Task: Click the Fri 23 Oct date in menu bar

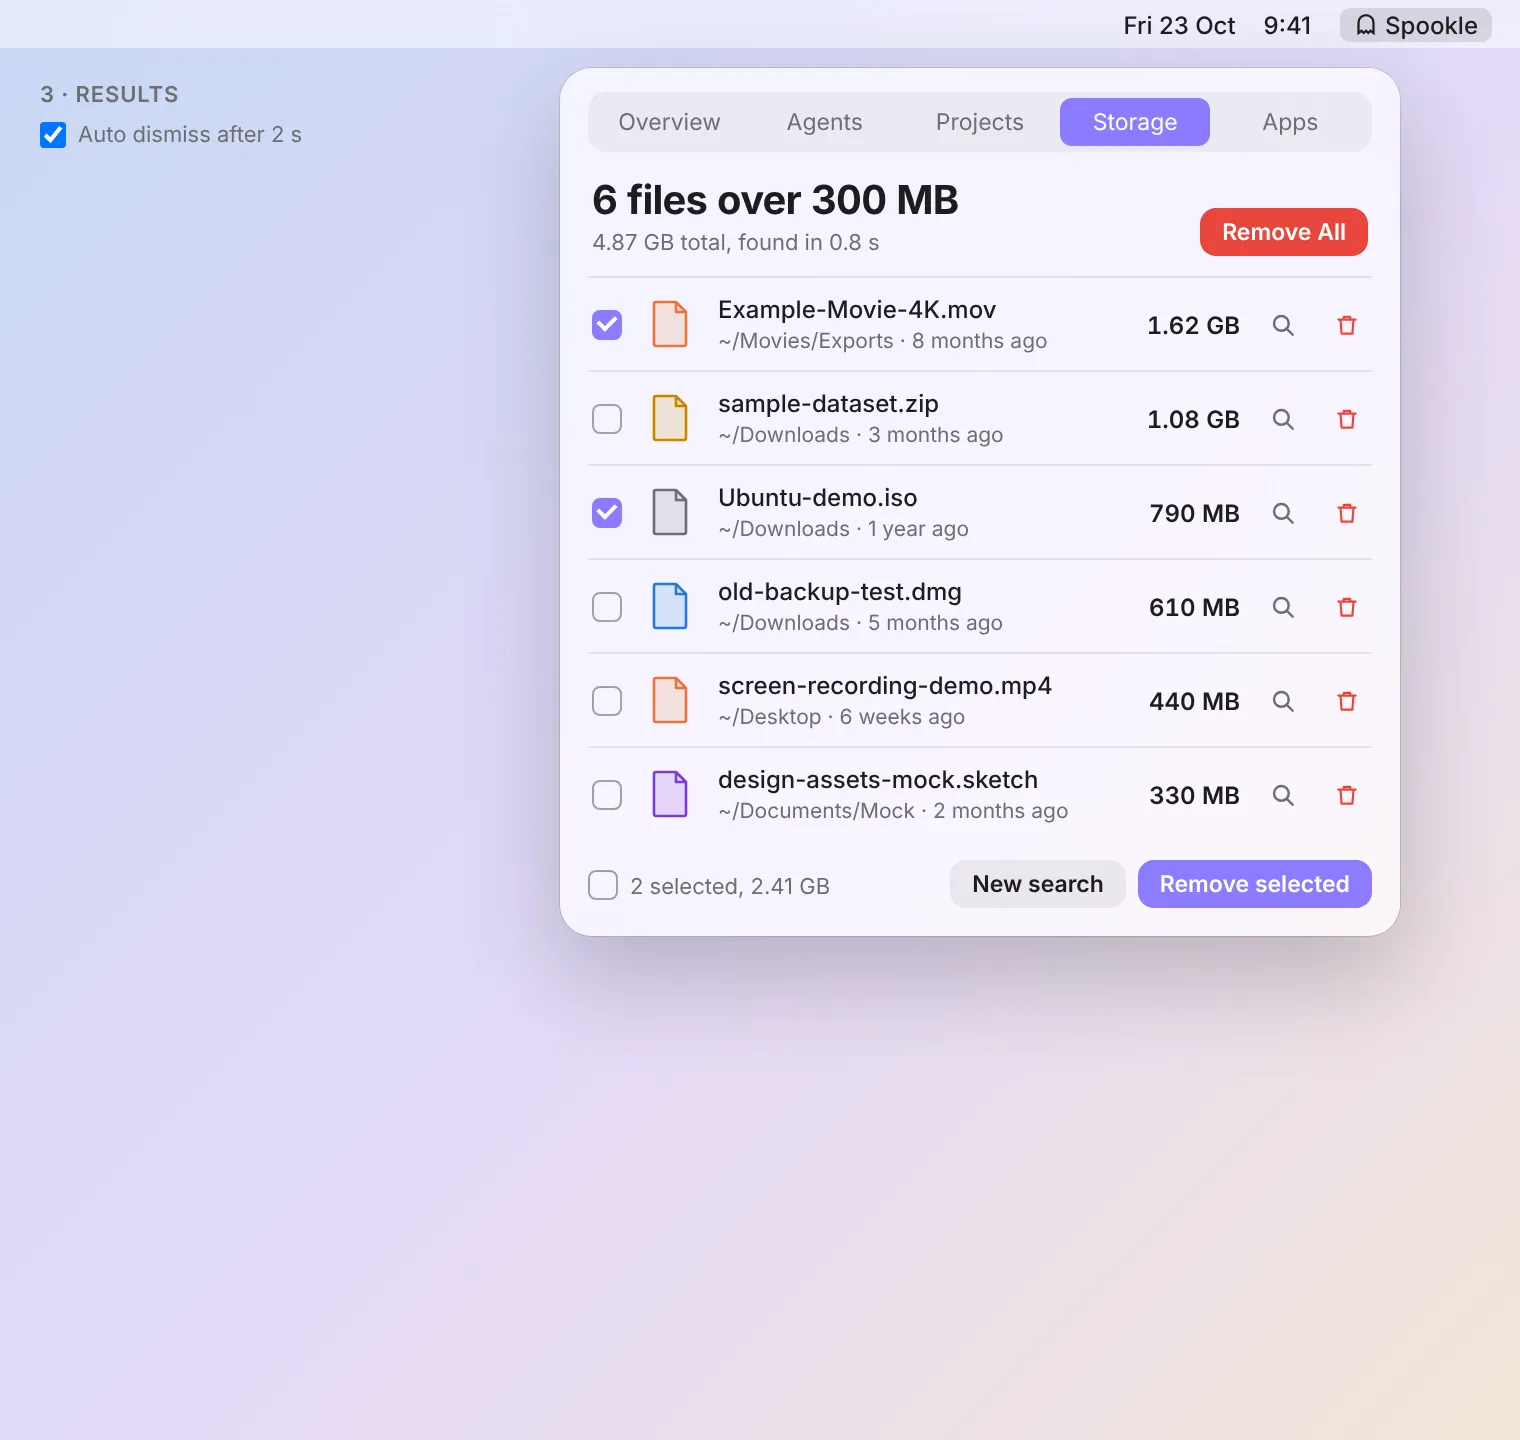Action: point(1179,25)
